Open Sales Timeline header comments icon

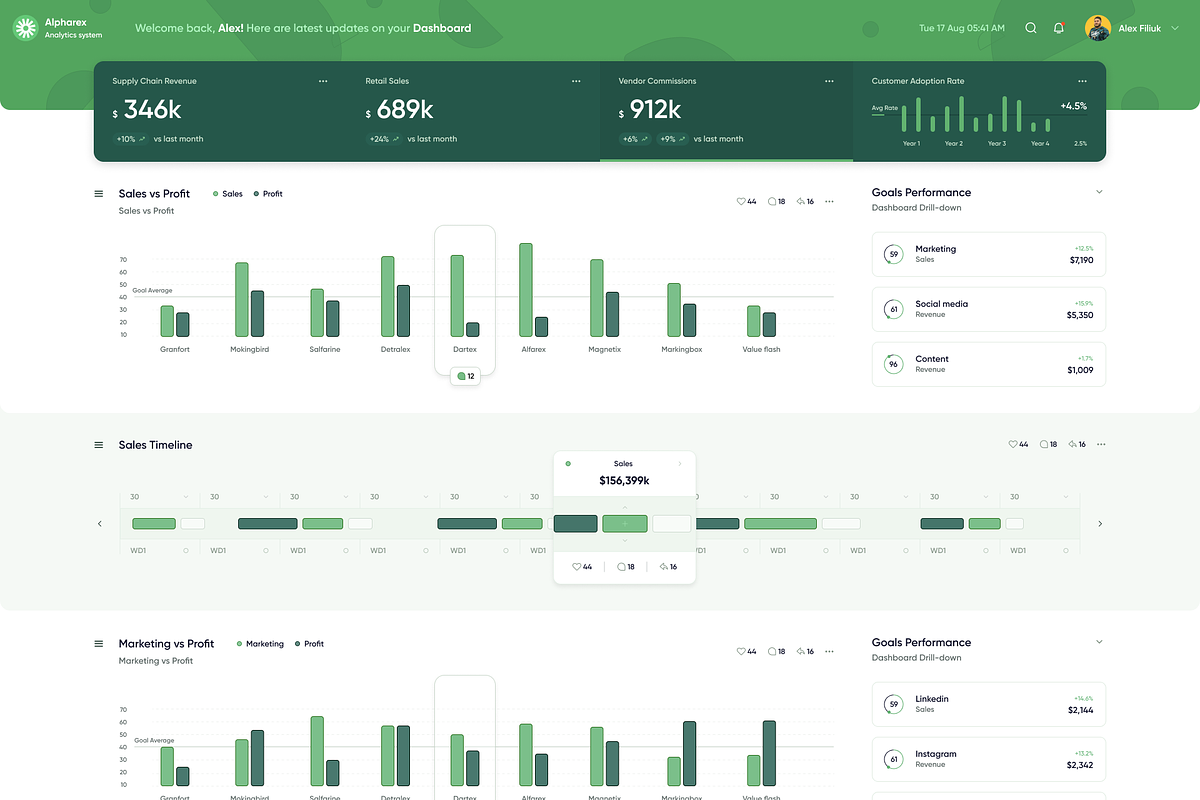[x=1048, y=444]
